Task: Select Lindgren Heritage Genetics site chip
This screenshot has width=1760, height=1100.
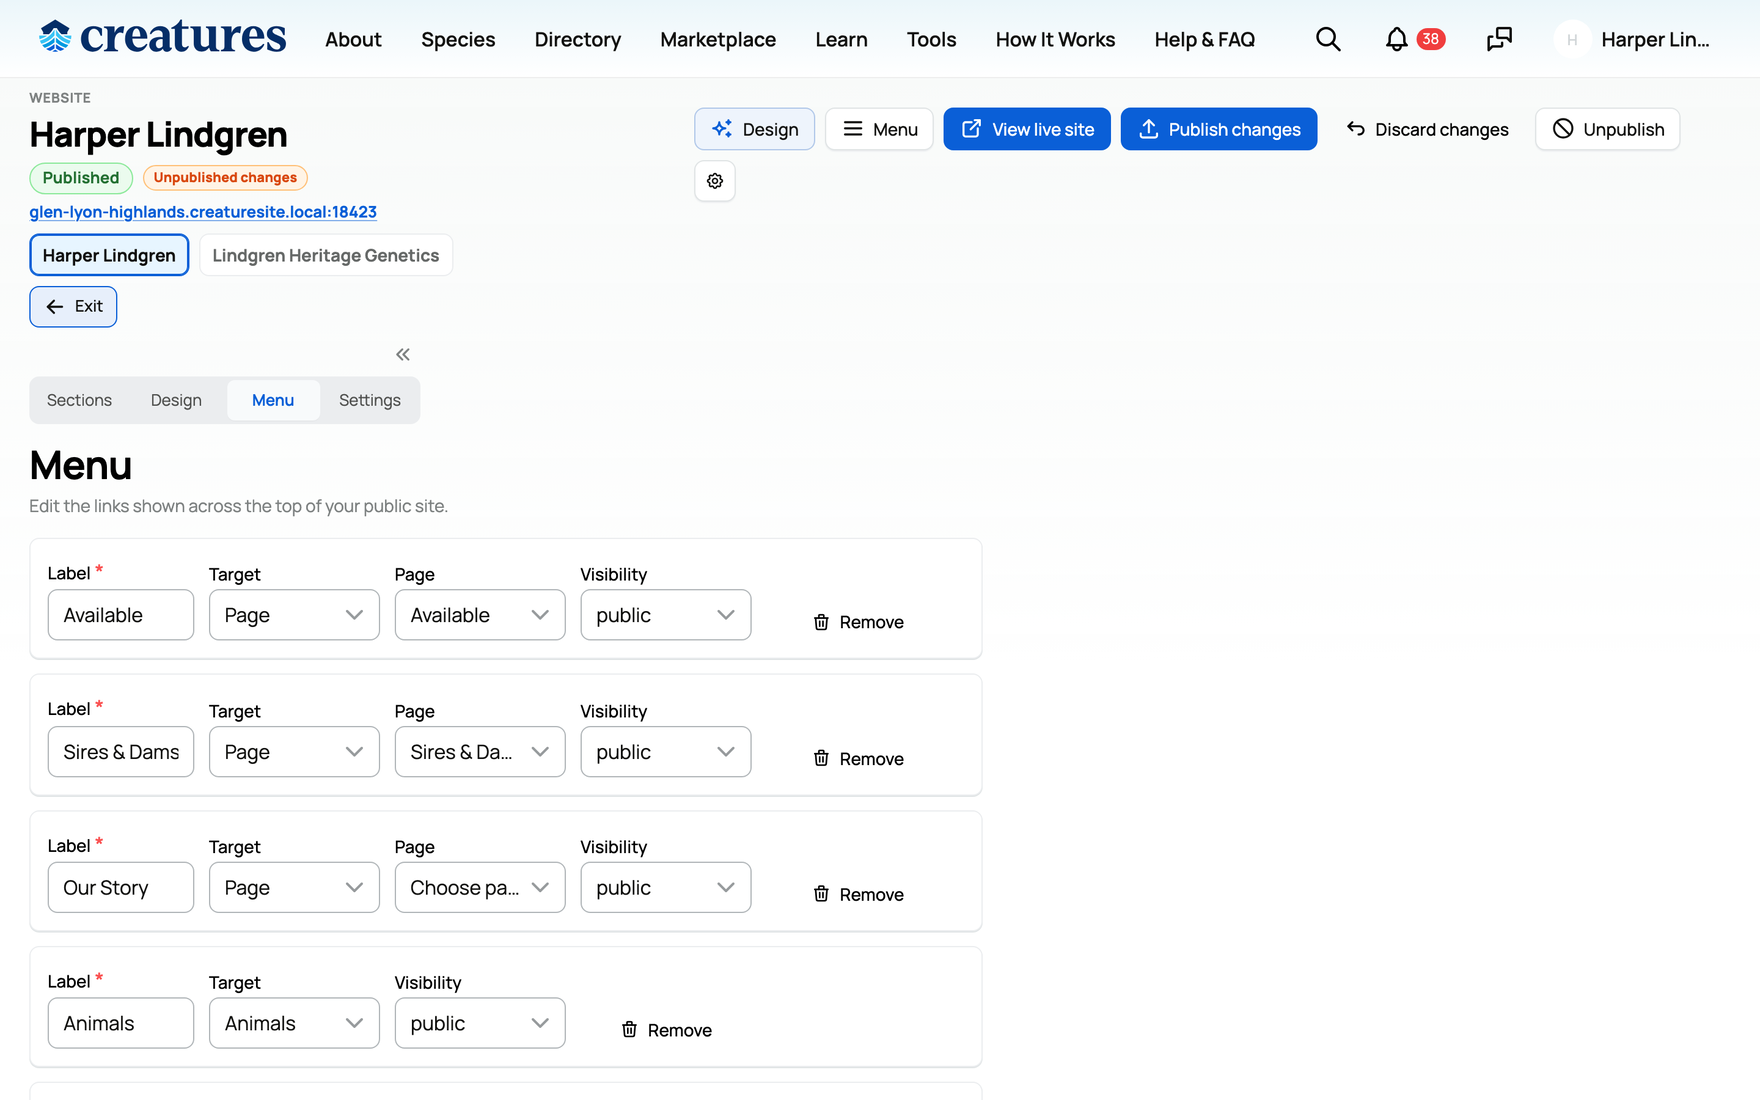Action: (326, 255)
